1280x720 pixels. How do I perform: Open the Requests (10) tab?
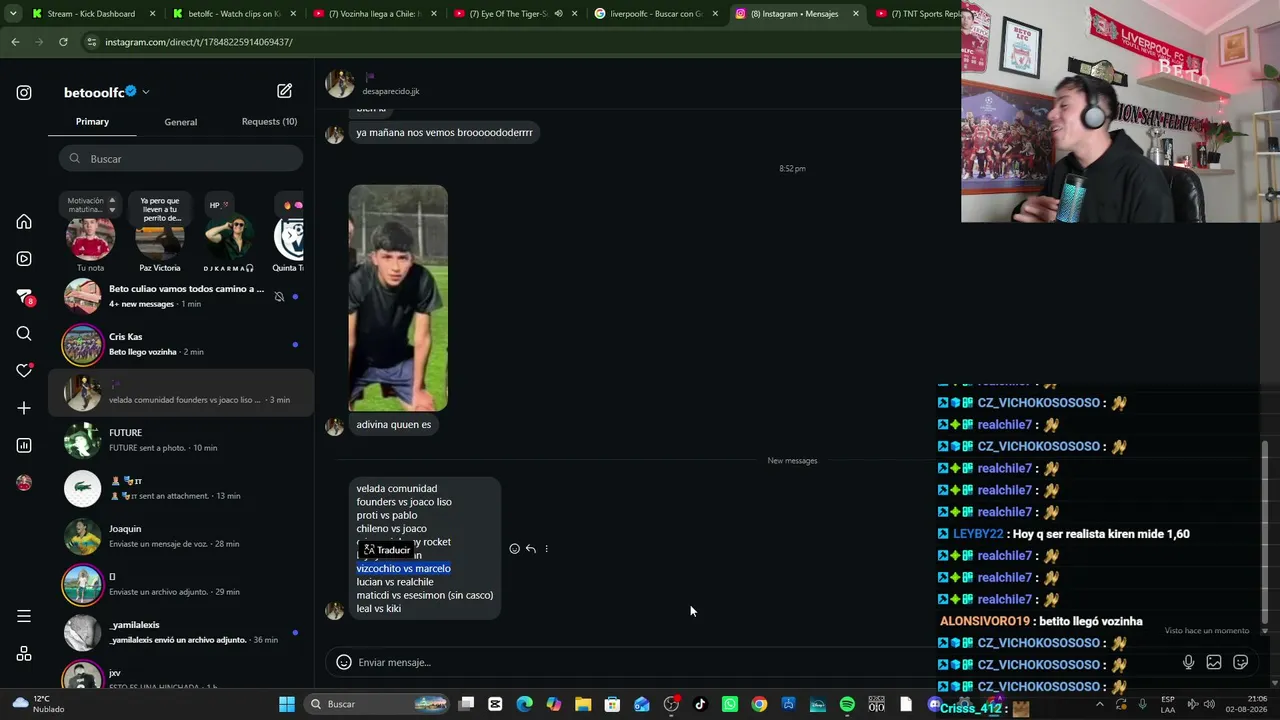coord(269,122)
